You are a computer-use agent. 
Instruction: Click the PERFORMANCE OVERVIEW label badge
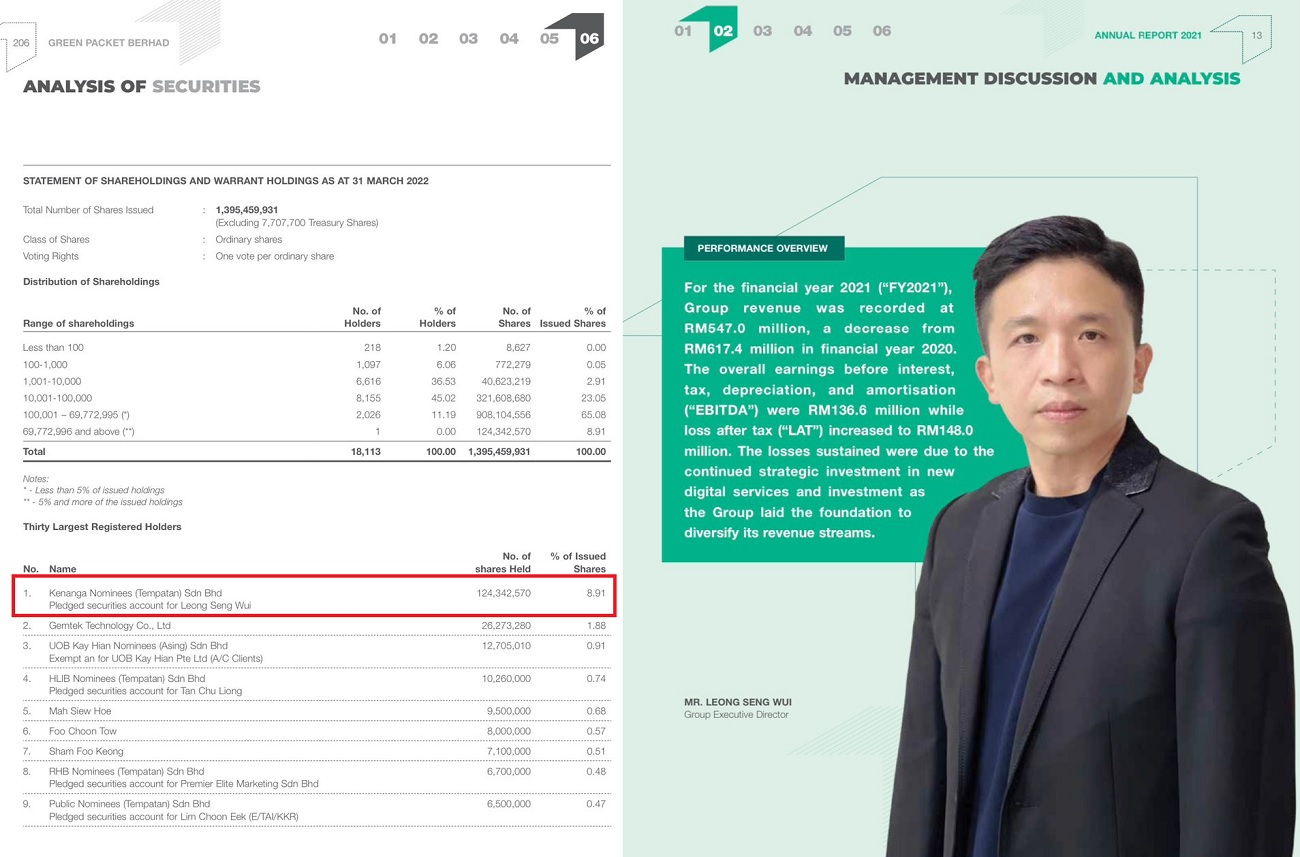click(x=764, y=248)
